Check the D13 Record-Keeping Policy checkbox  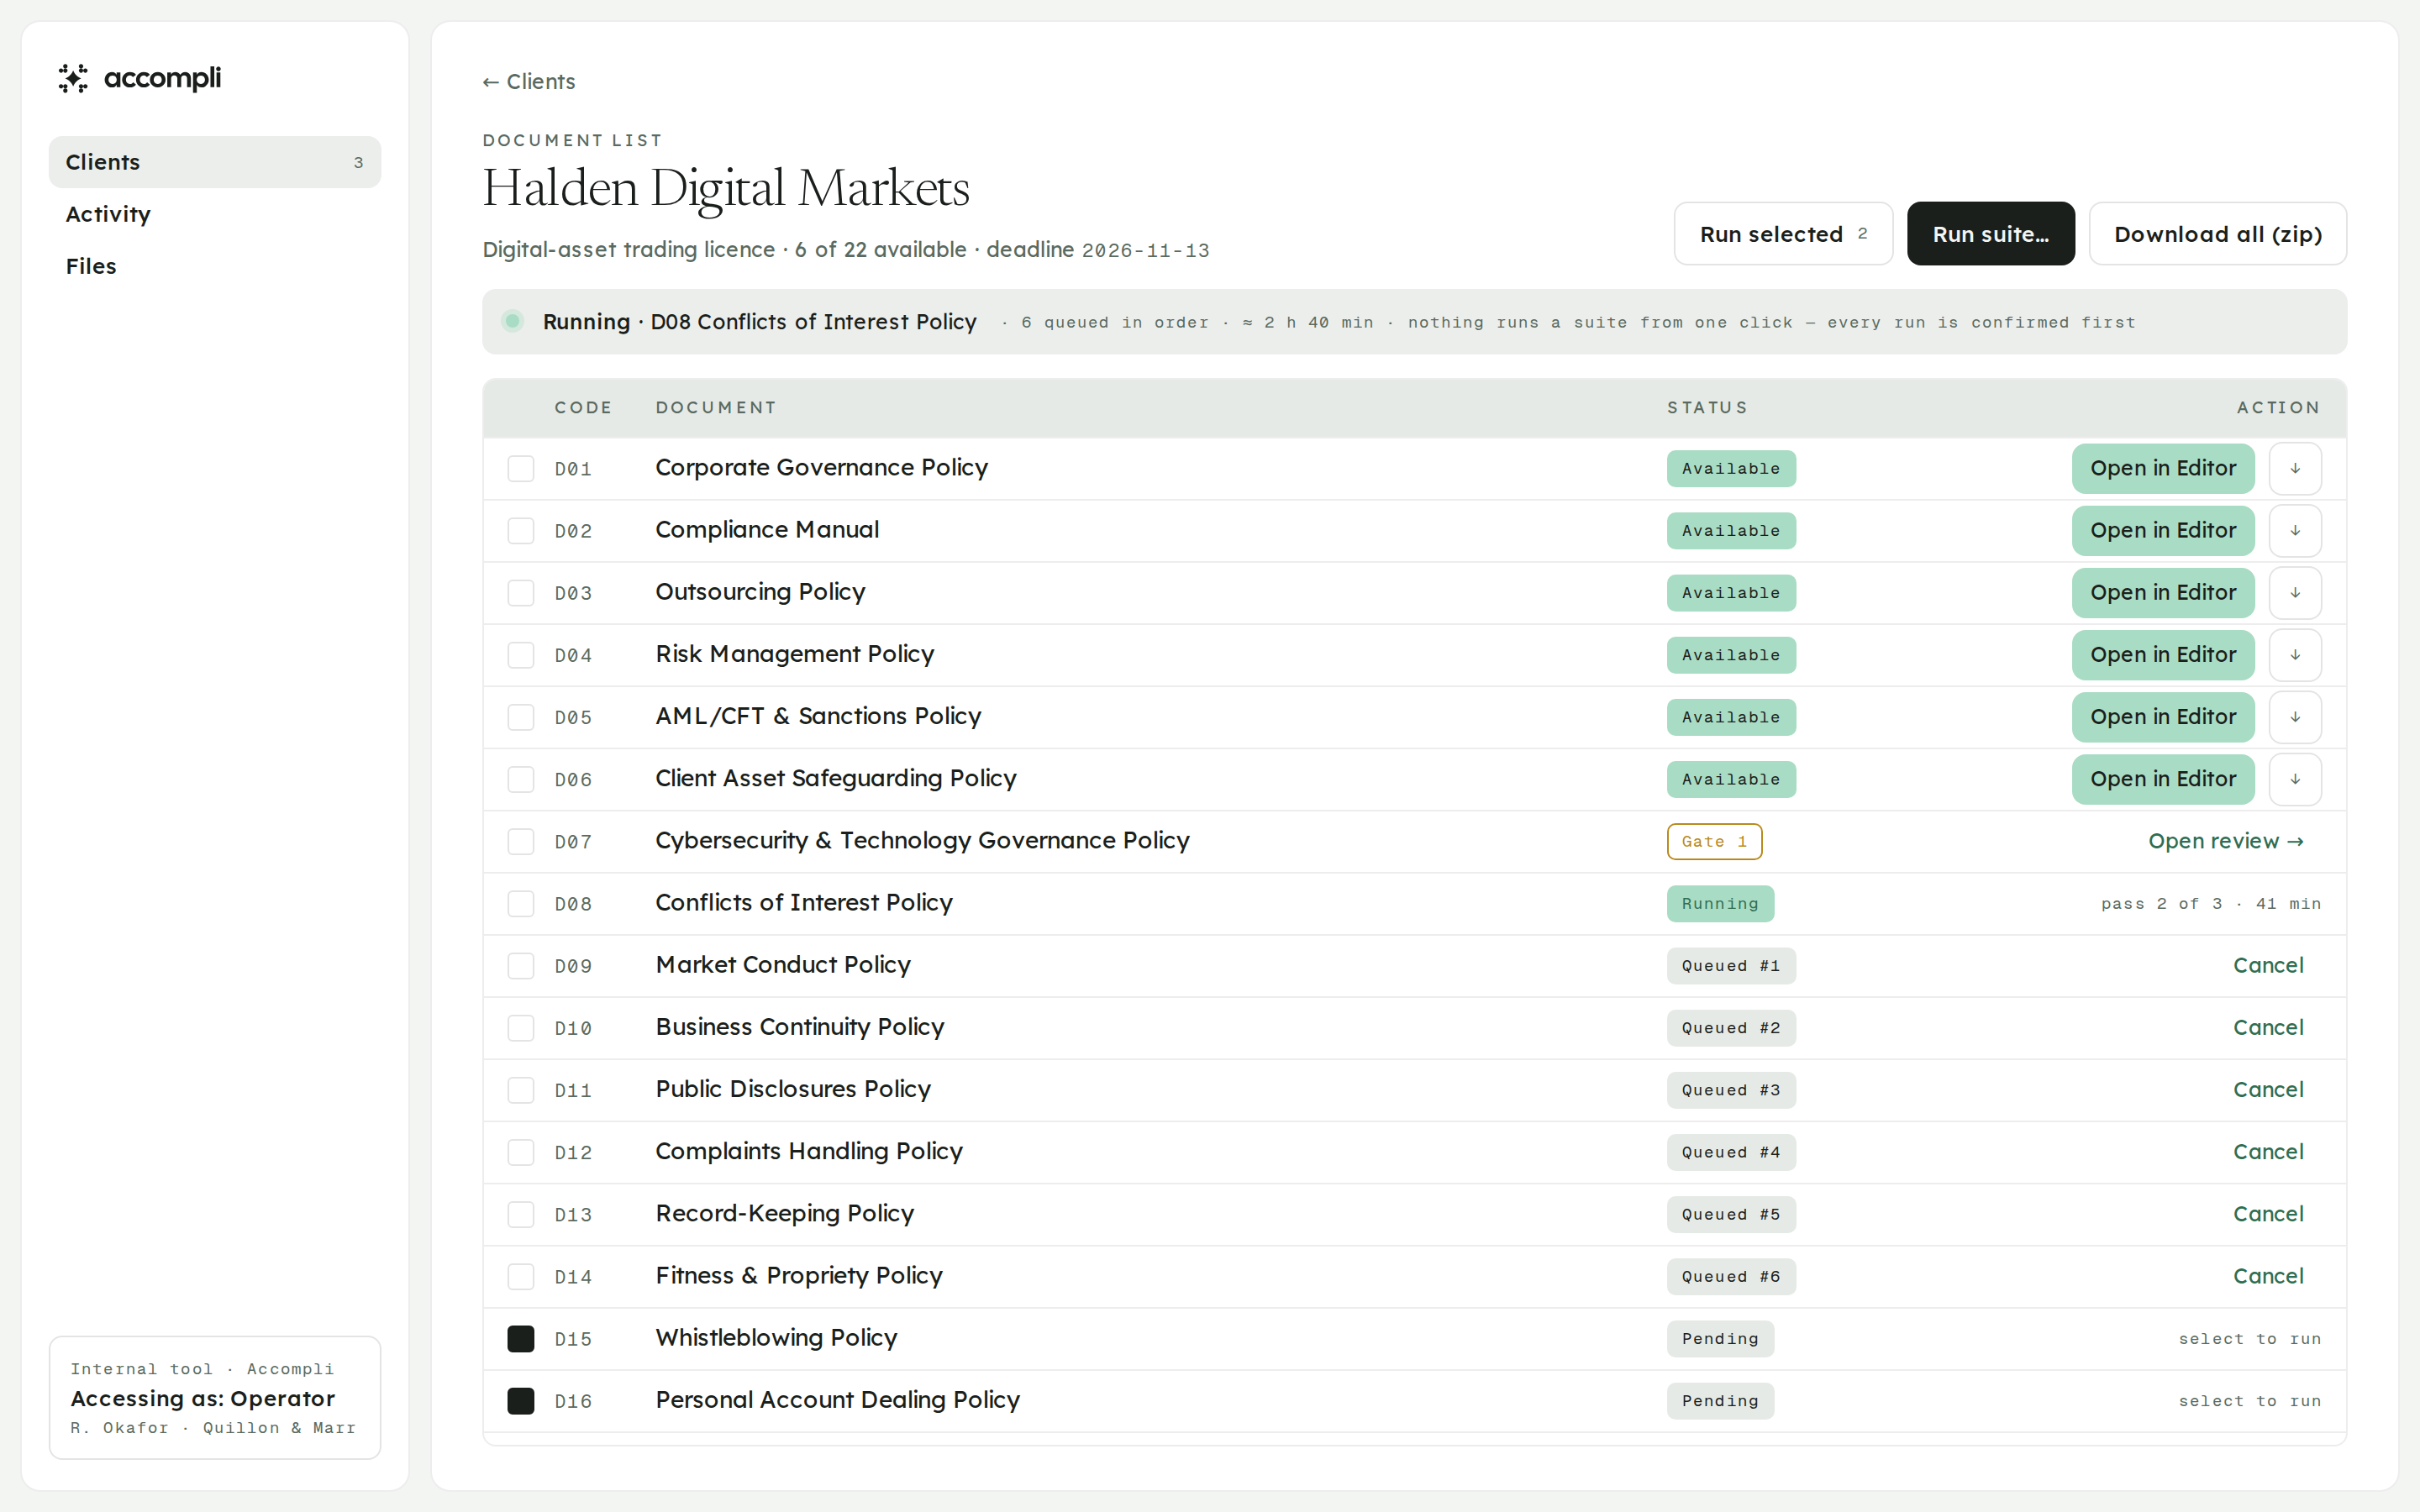click(520, 1214)
